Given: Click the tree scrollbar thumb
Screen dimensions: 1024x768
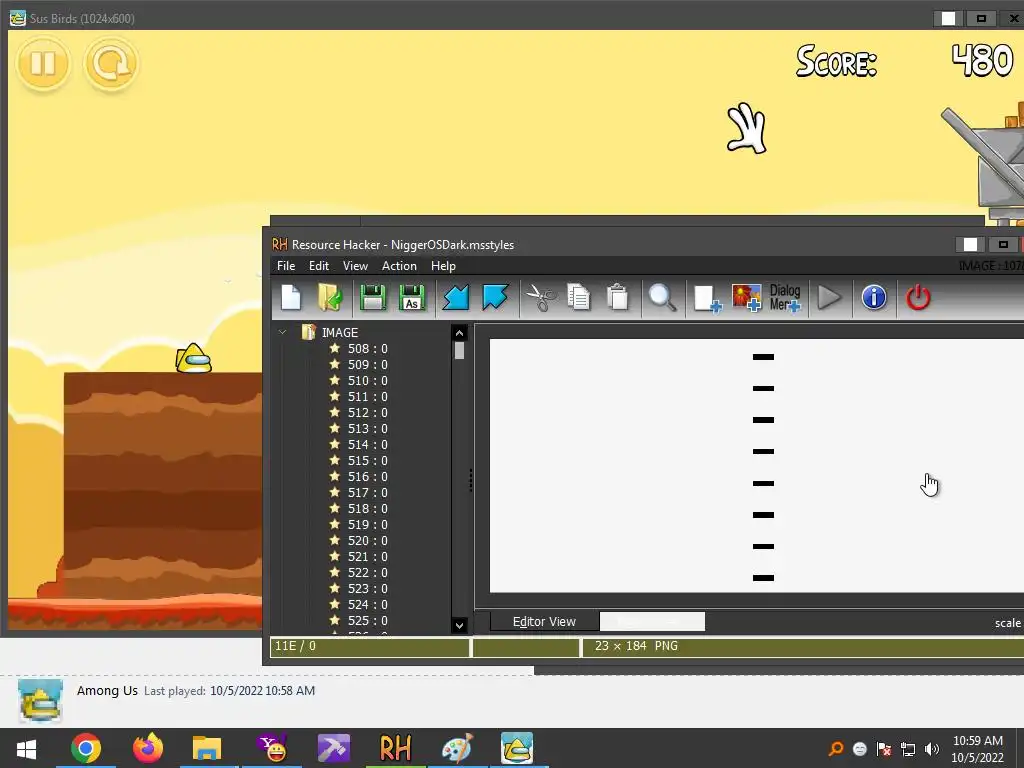Looking at the screenshot, I should pos(459,351).
